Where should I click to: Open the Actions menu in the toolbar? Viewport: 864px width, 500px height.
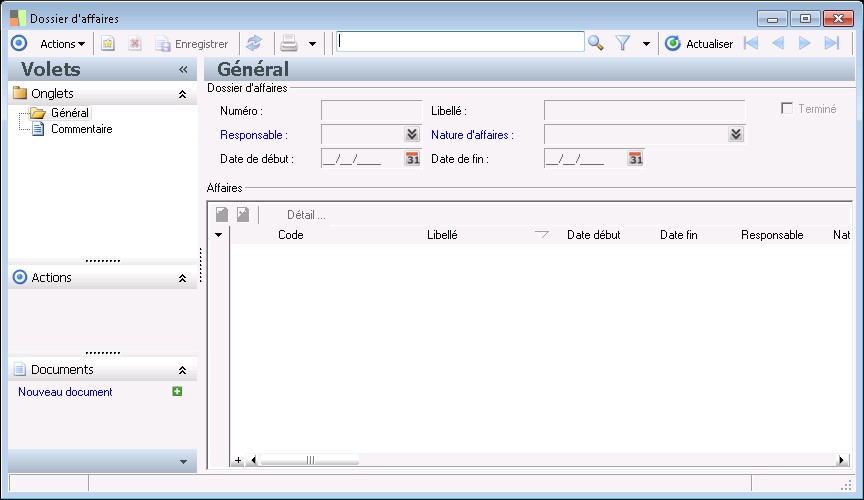pos(62,44)
